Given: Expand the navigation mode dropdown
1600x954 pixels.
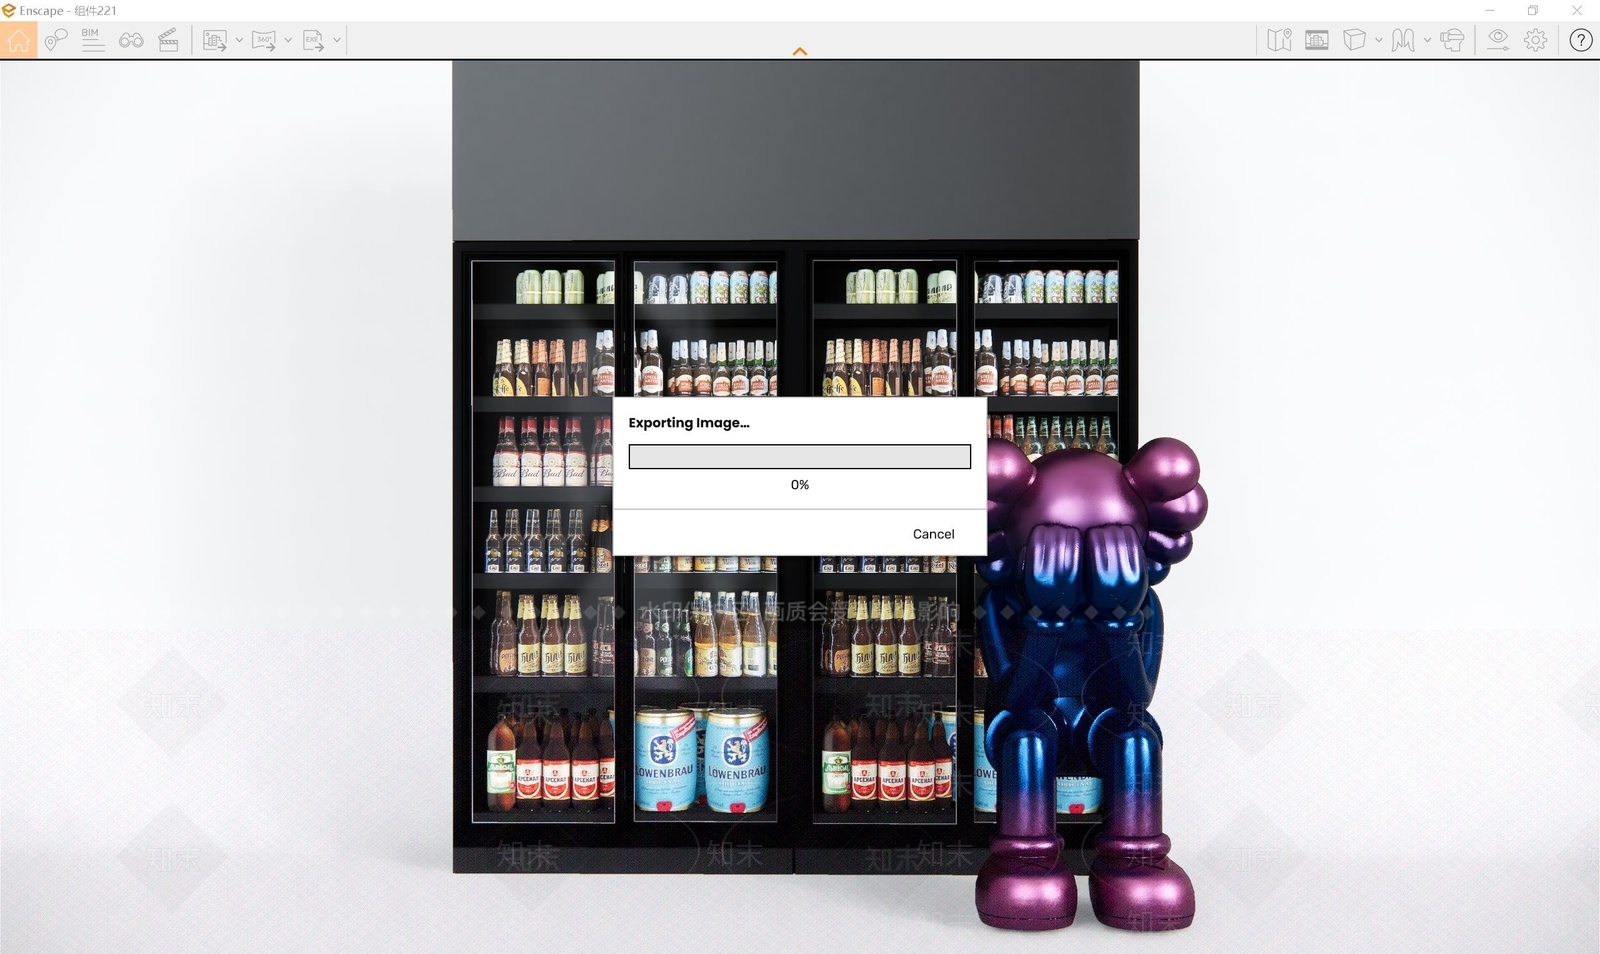Looking at the screenshot, I should 1427,40.
